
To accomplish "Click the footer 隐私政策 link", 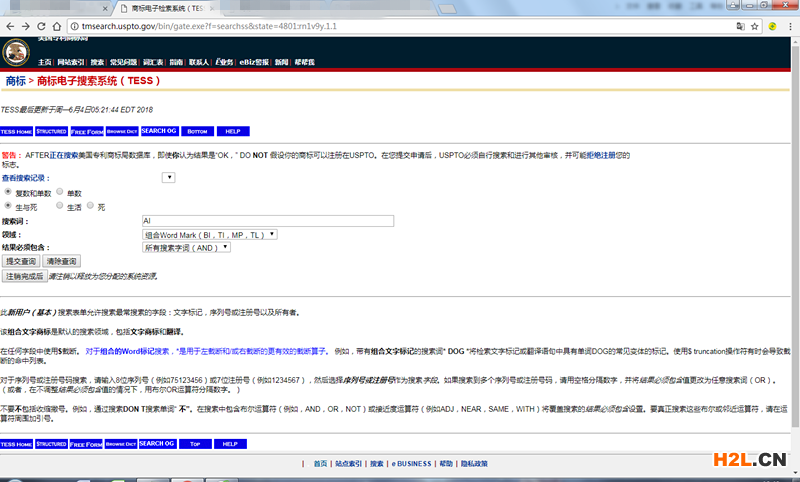I will point(474,464).
